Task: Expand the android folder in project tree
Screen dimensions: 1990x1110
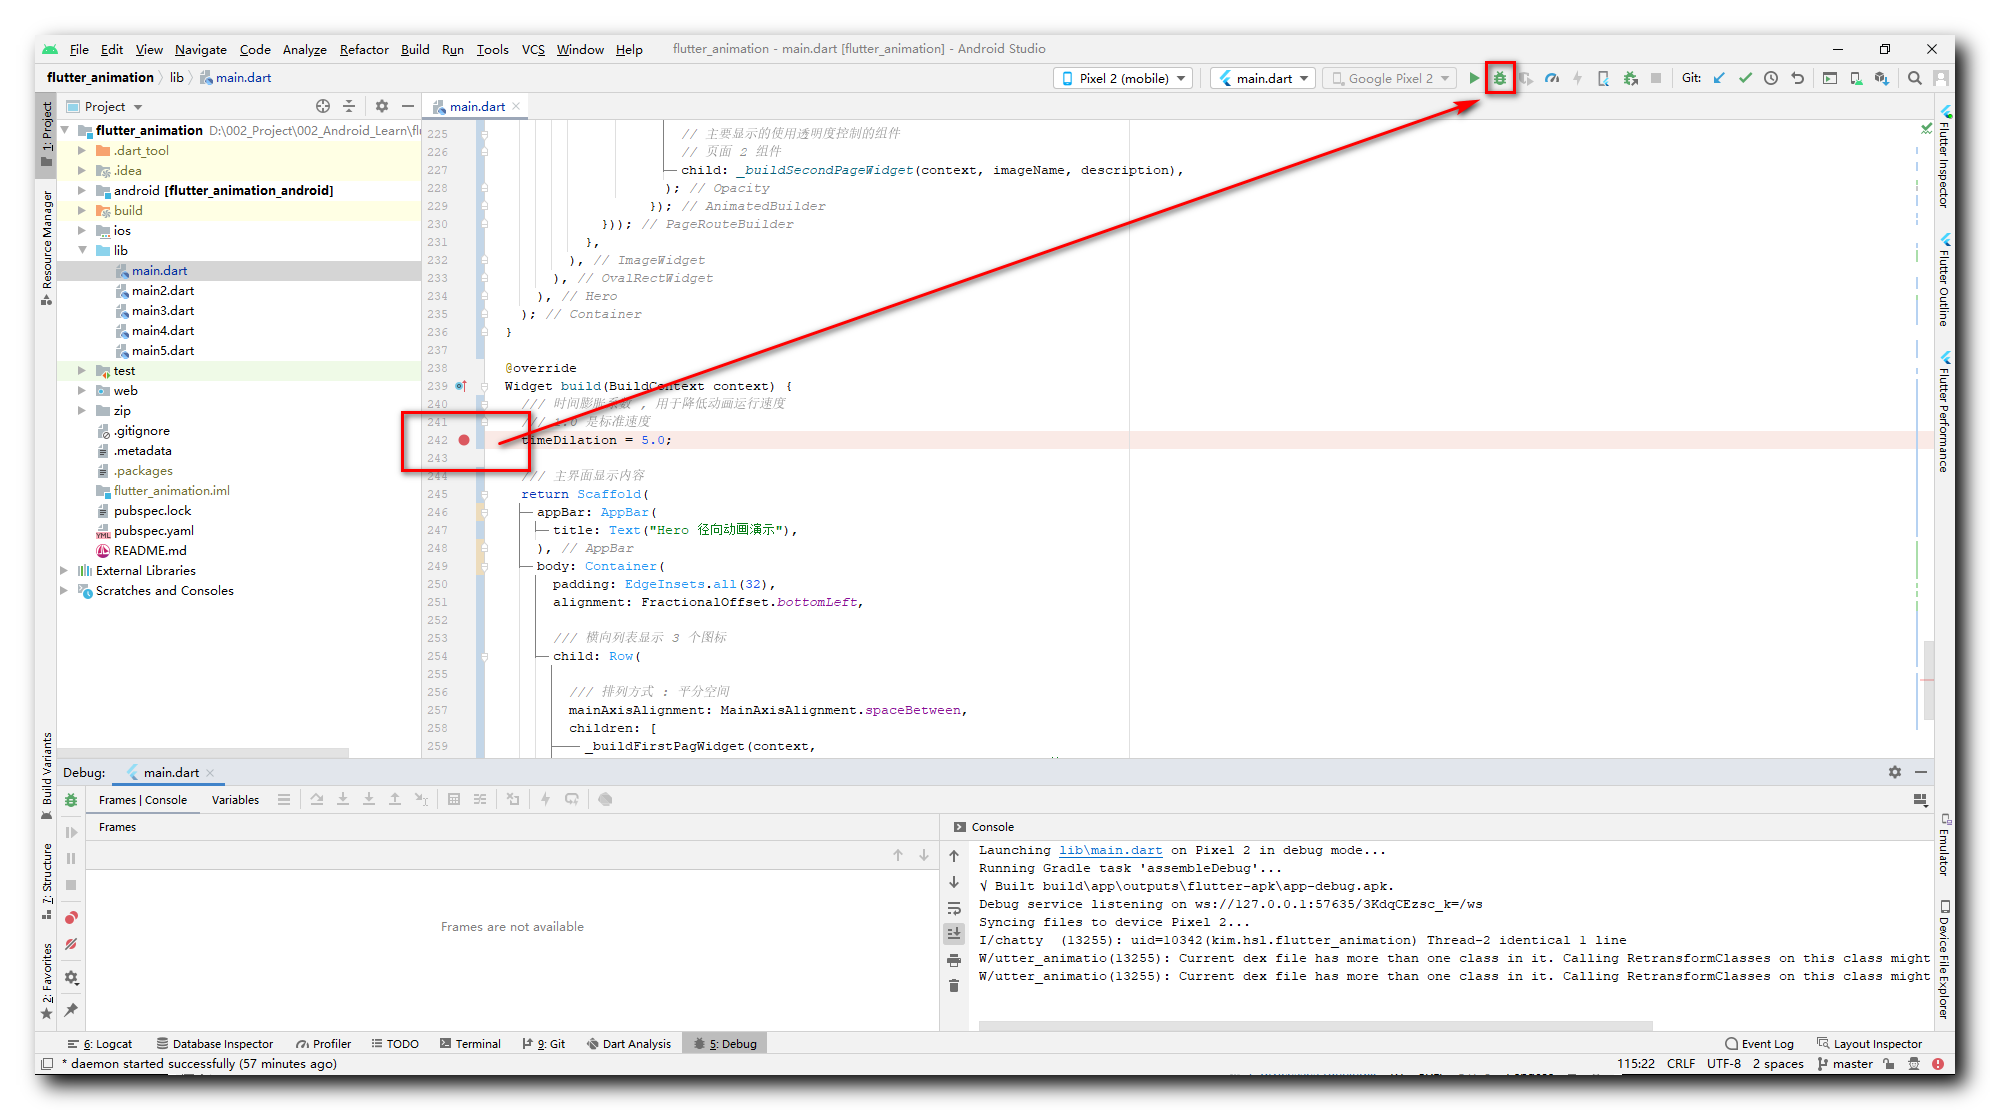Action: tap(82, 190)
